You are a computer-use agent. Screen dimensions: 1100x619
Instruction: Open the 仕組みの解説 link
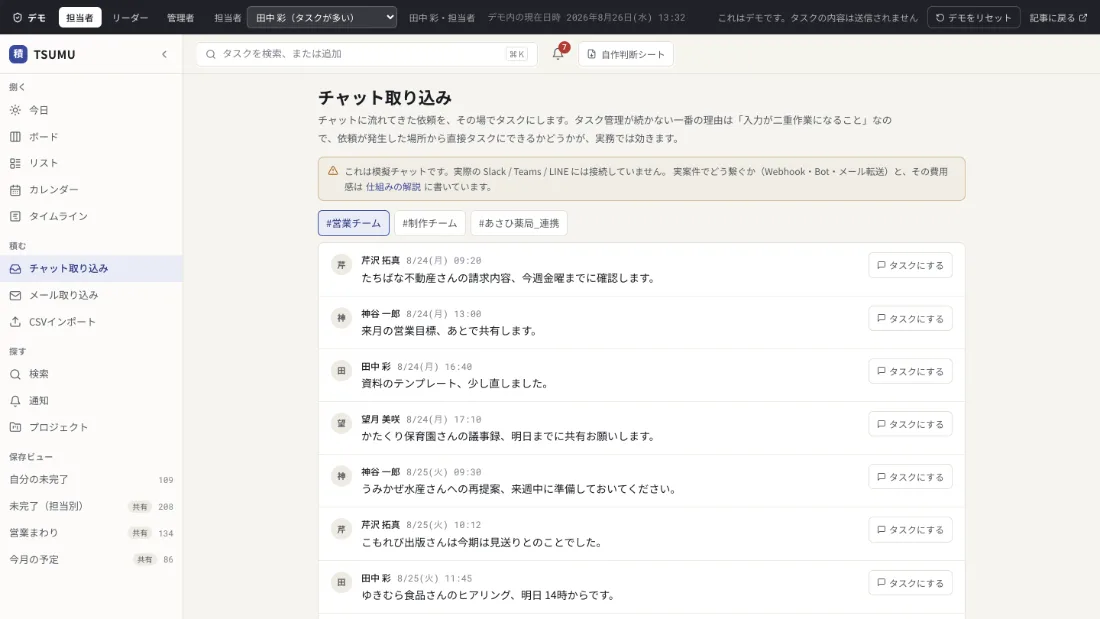pyautogui.click(x=393, y=187)
